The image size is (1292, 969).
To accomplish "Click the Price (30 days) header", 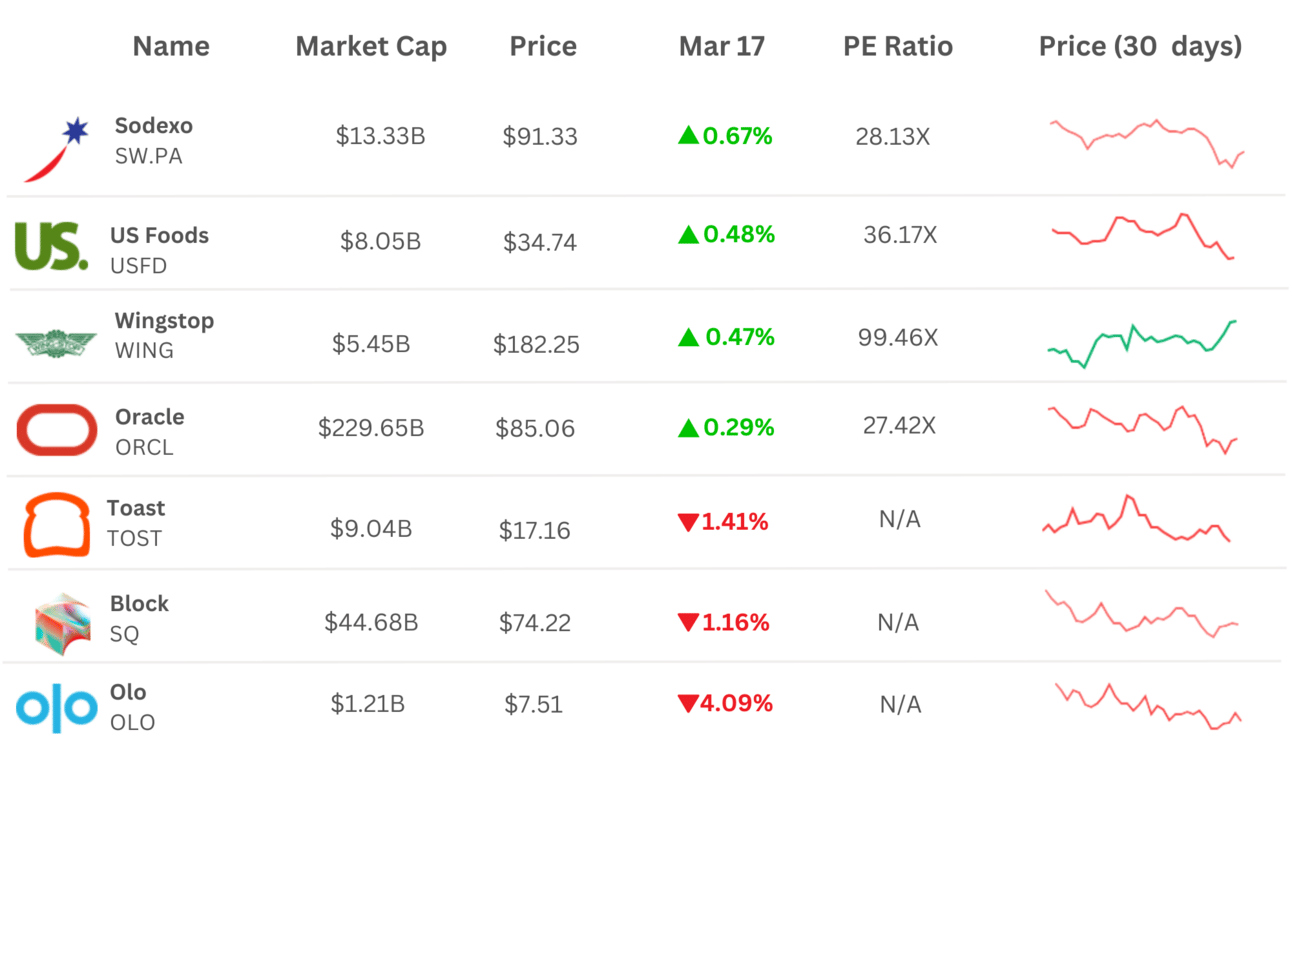I will click(1140, 46).
